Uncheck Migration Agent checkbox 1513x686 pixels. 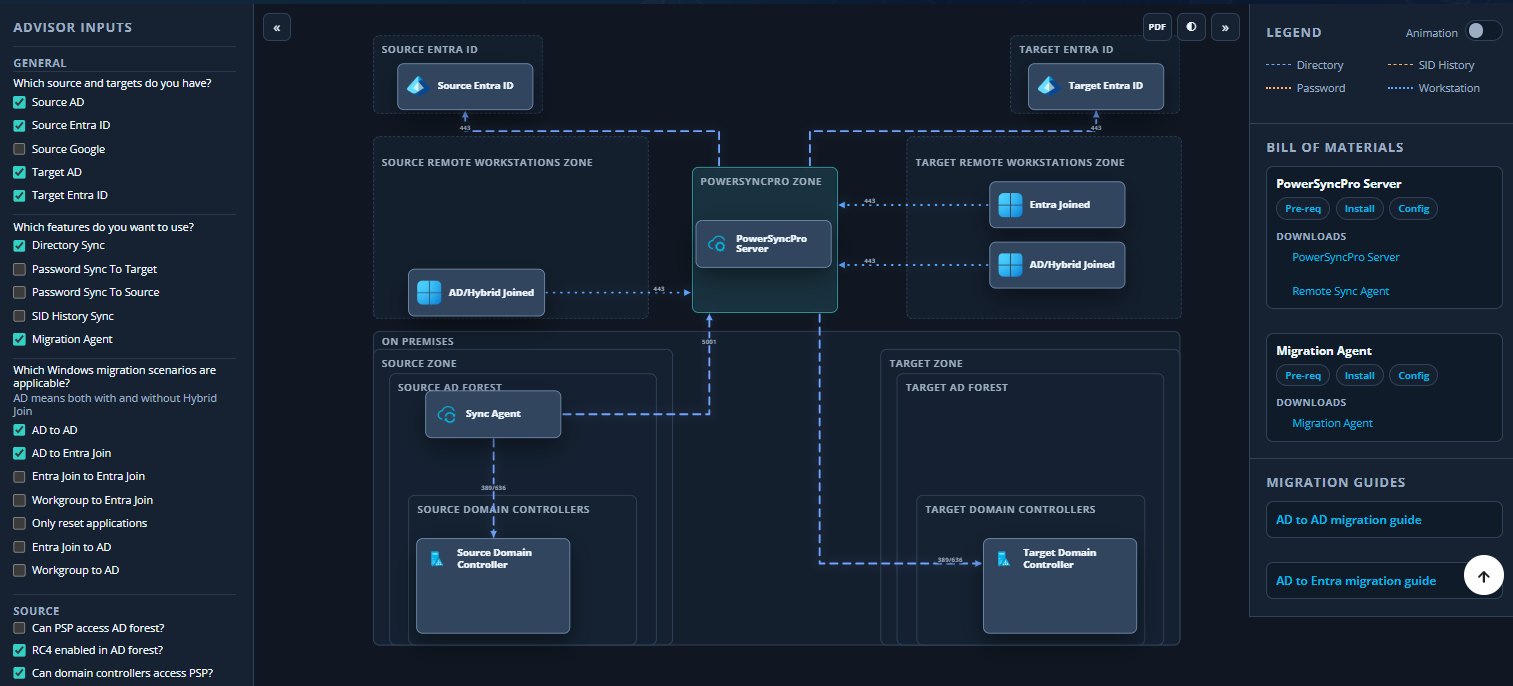(x=19, y=339)
